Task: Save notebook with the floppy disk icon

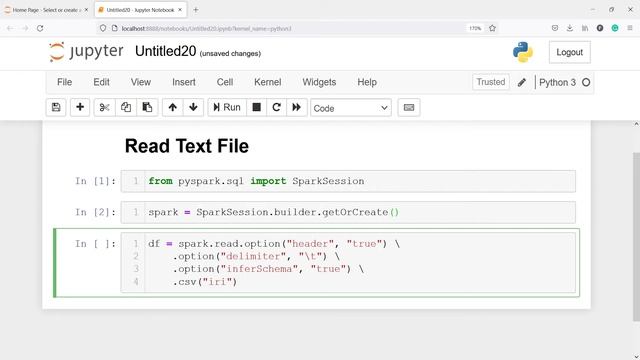Action: (x=56, y=107)
